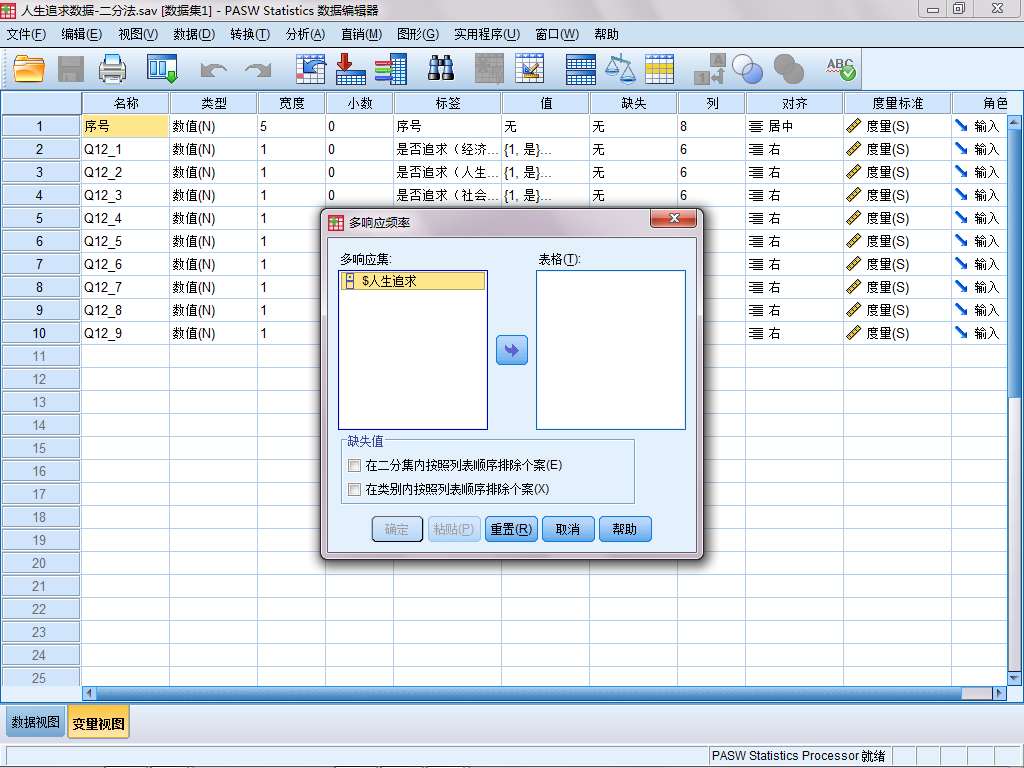This screenshot has width=1024, height=768.
Task: Click the ABC spell check icon
Action: coord(840,69)
